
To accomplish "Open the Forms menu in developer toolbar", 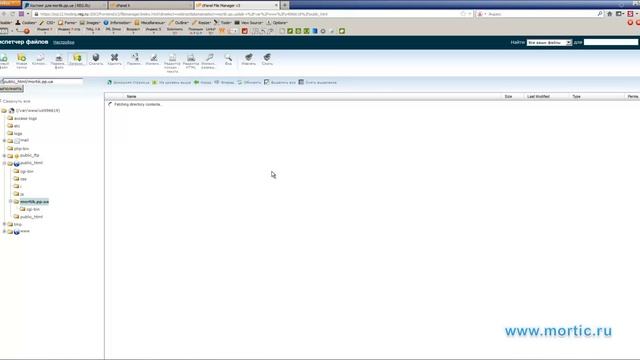I will 67,22.
